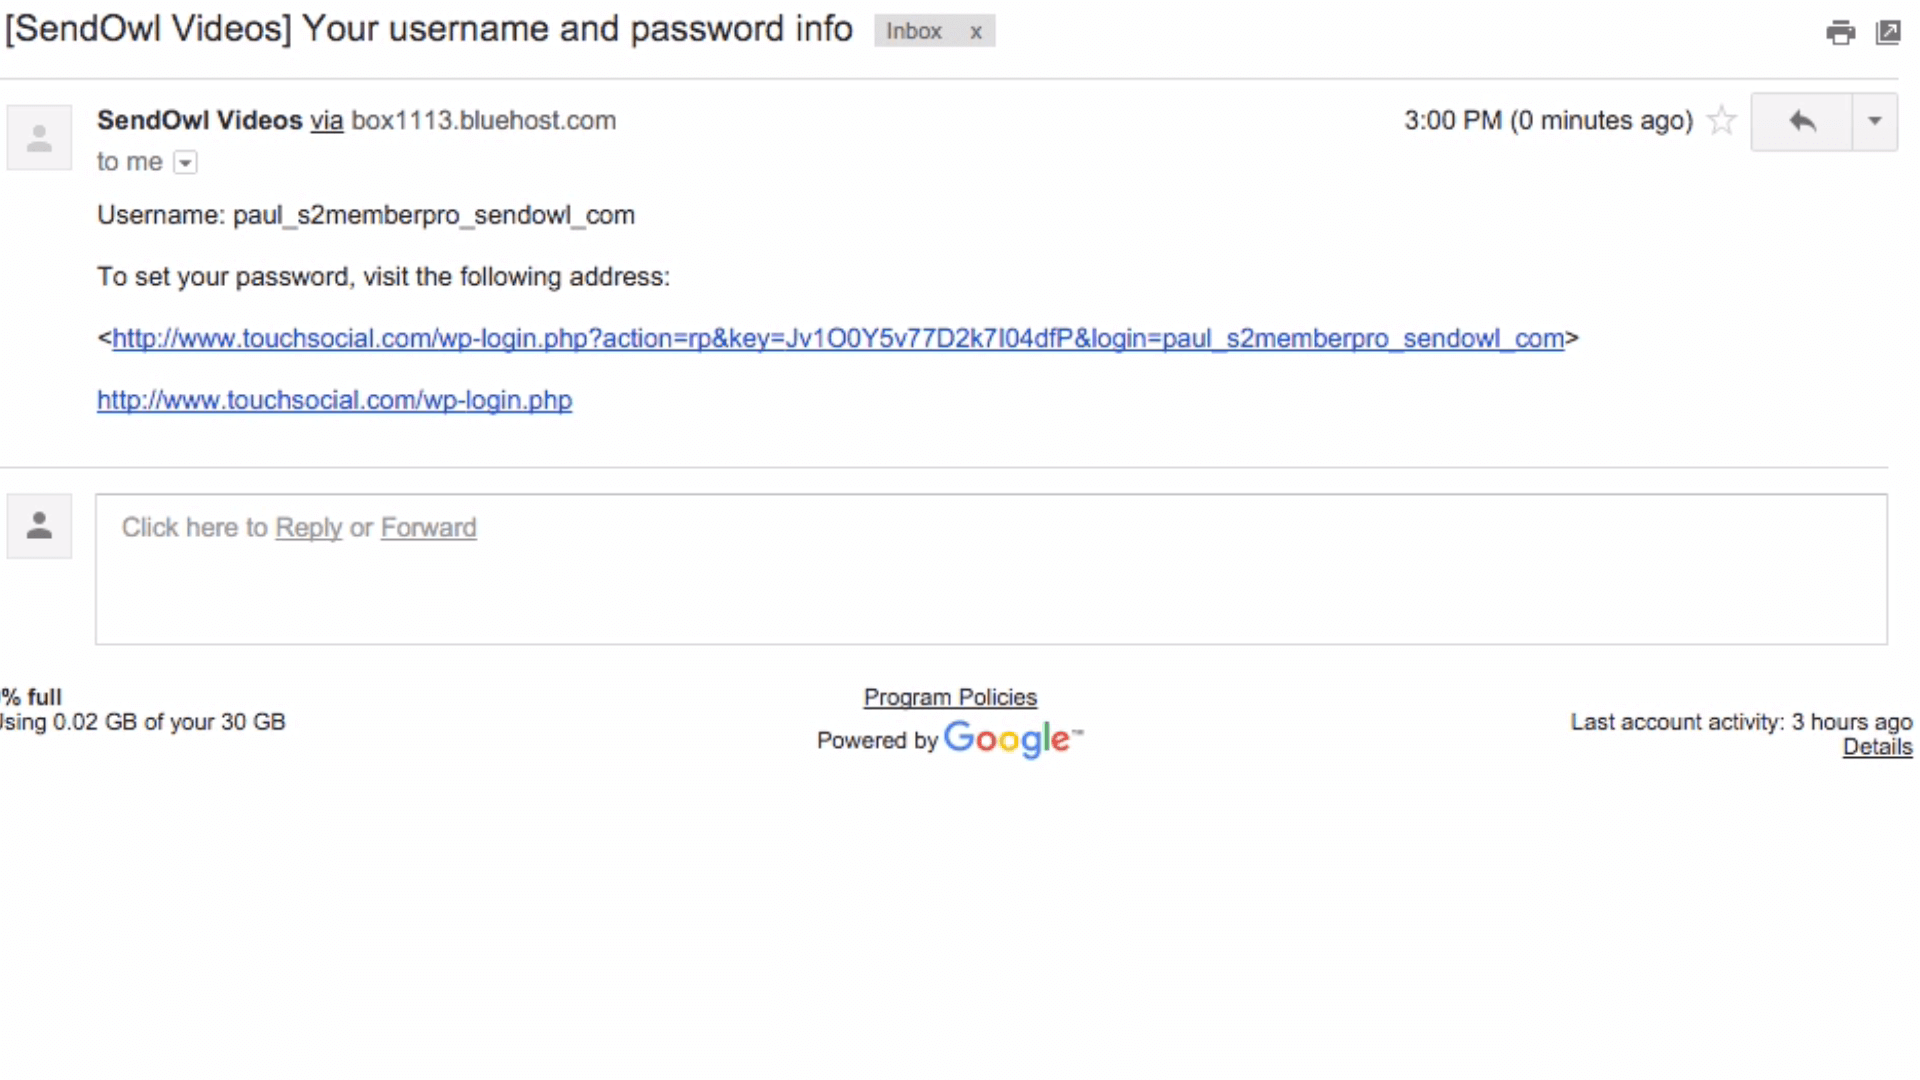Click SendOwl Videos sender name
Screen dimensions: 1920x1080
point(199,121)
